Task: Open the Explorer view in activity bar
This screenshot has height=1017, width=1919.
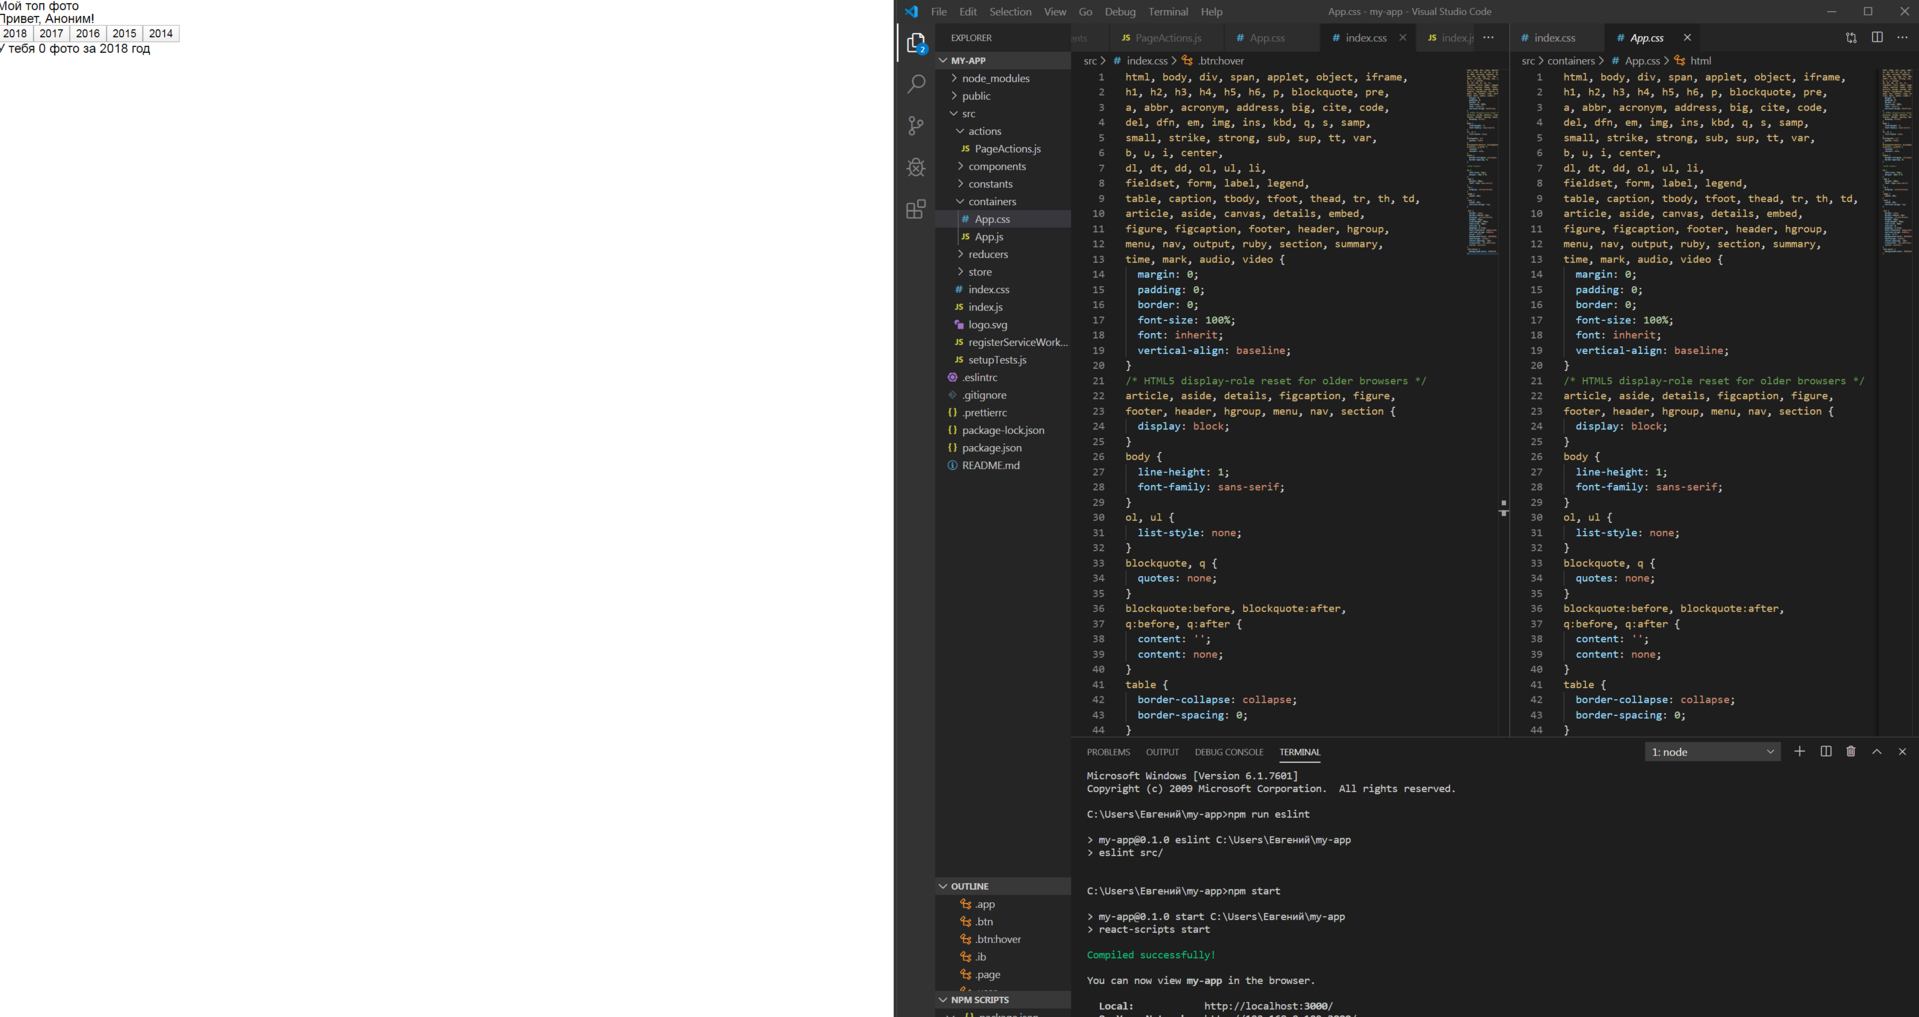Action: pos(915,42)
